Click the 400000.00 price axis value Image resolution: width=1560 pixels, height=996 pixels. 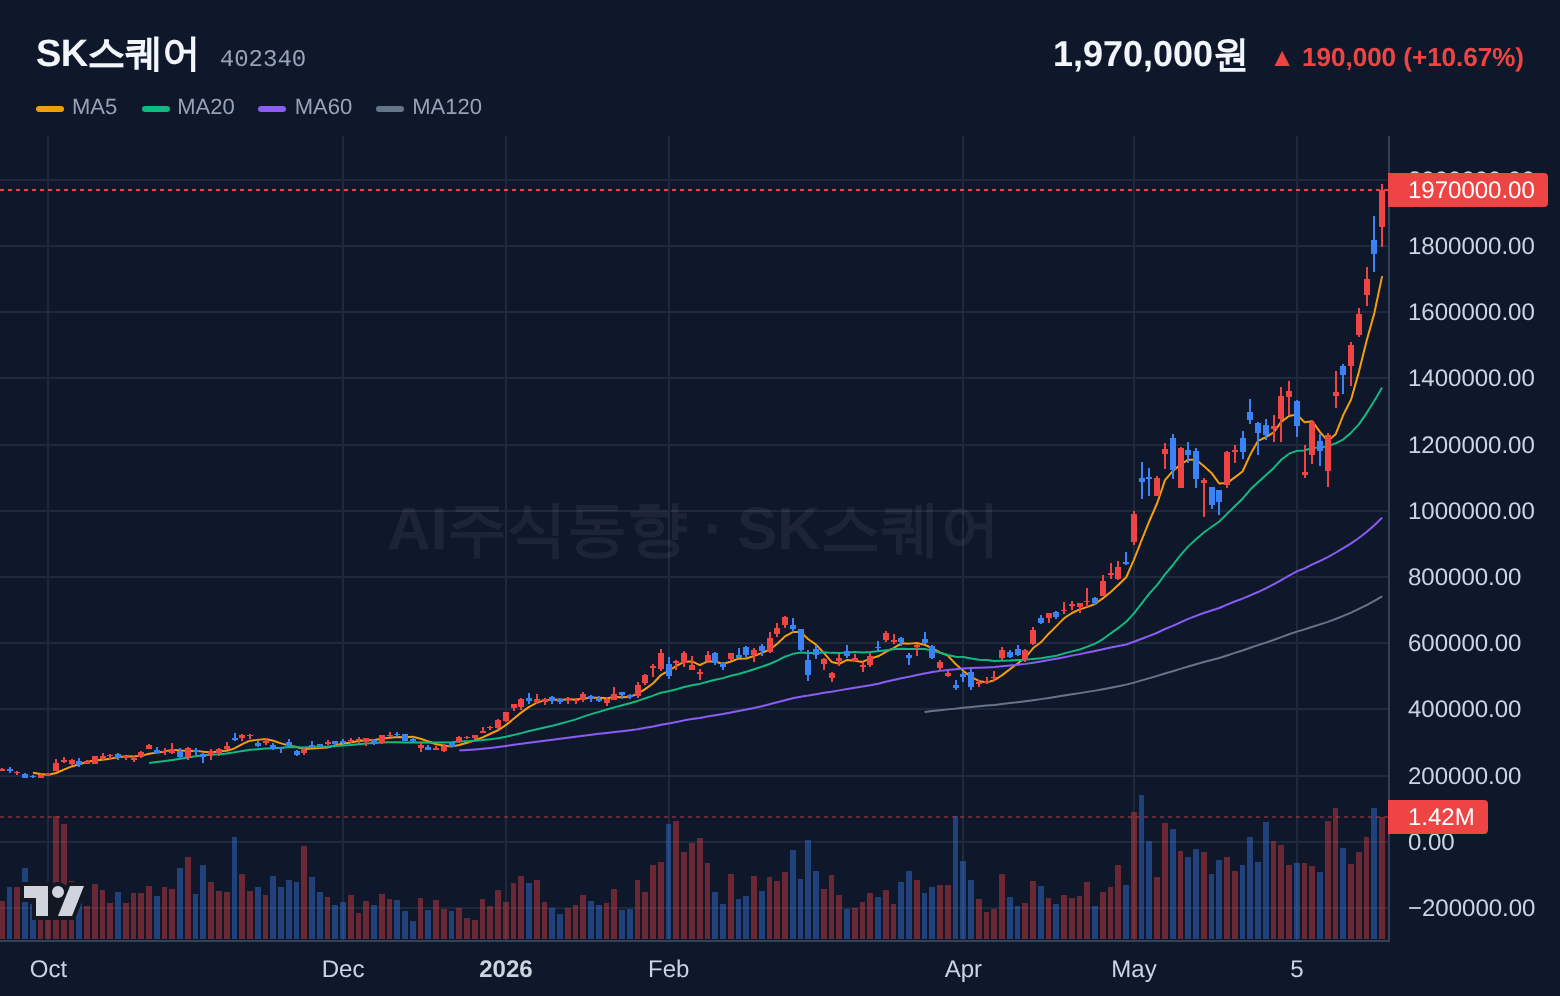click(x=1464, y=709)
